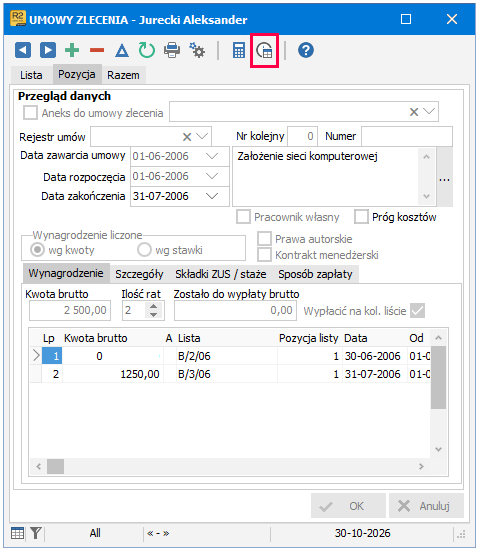Open Data zakończenia date dropdown
This screenshot has width=481, height=559.
[212, 196]
